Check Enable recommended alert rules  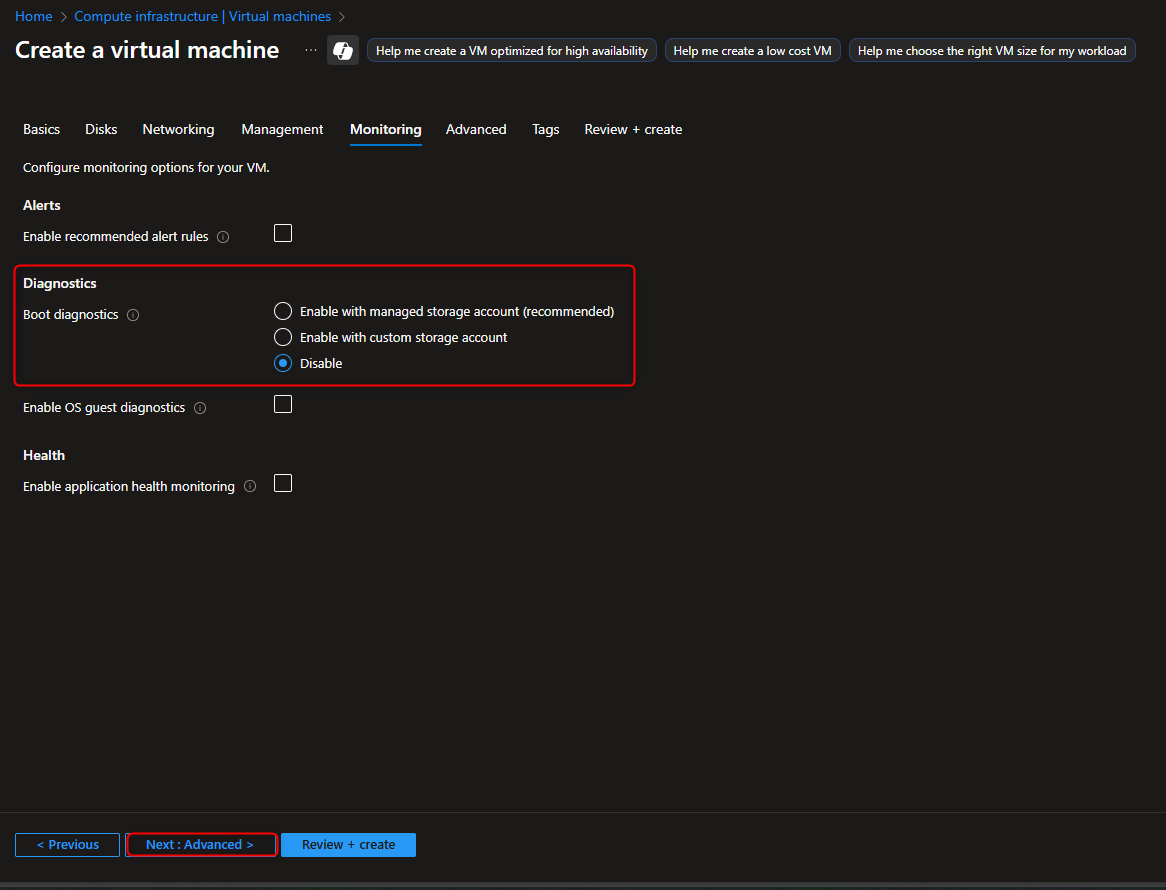tap(283, 232)
